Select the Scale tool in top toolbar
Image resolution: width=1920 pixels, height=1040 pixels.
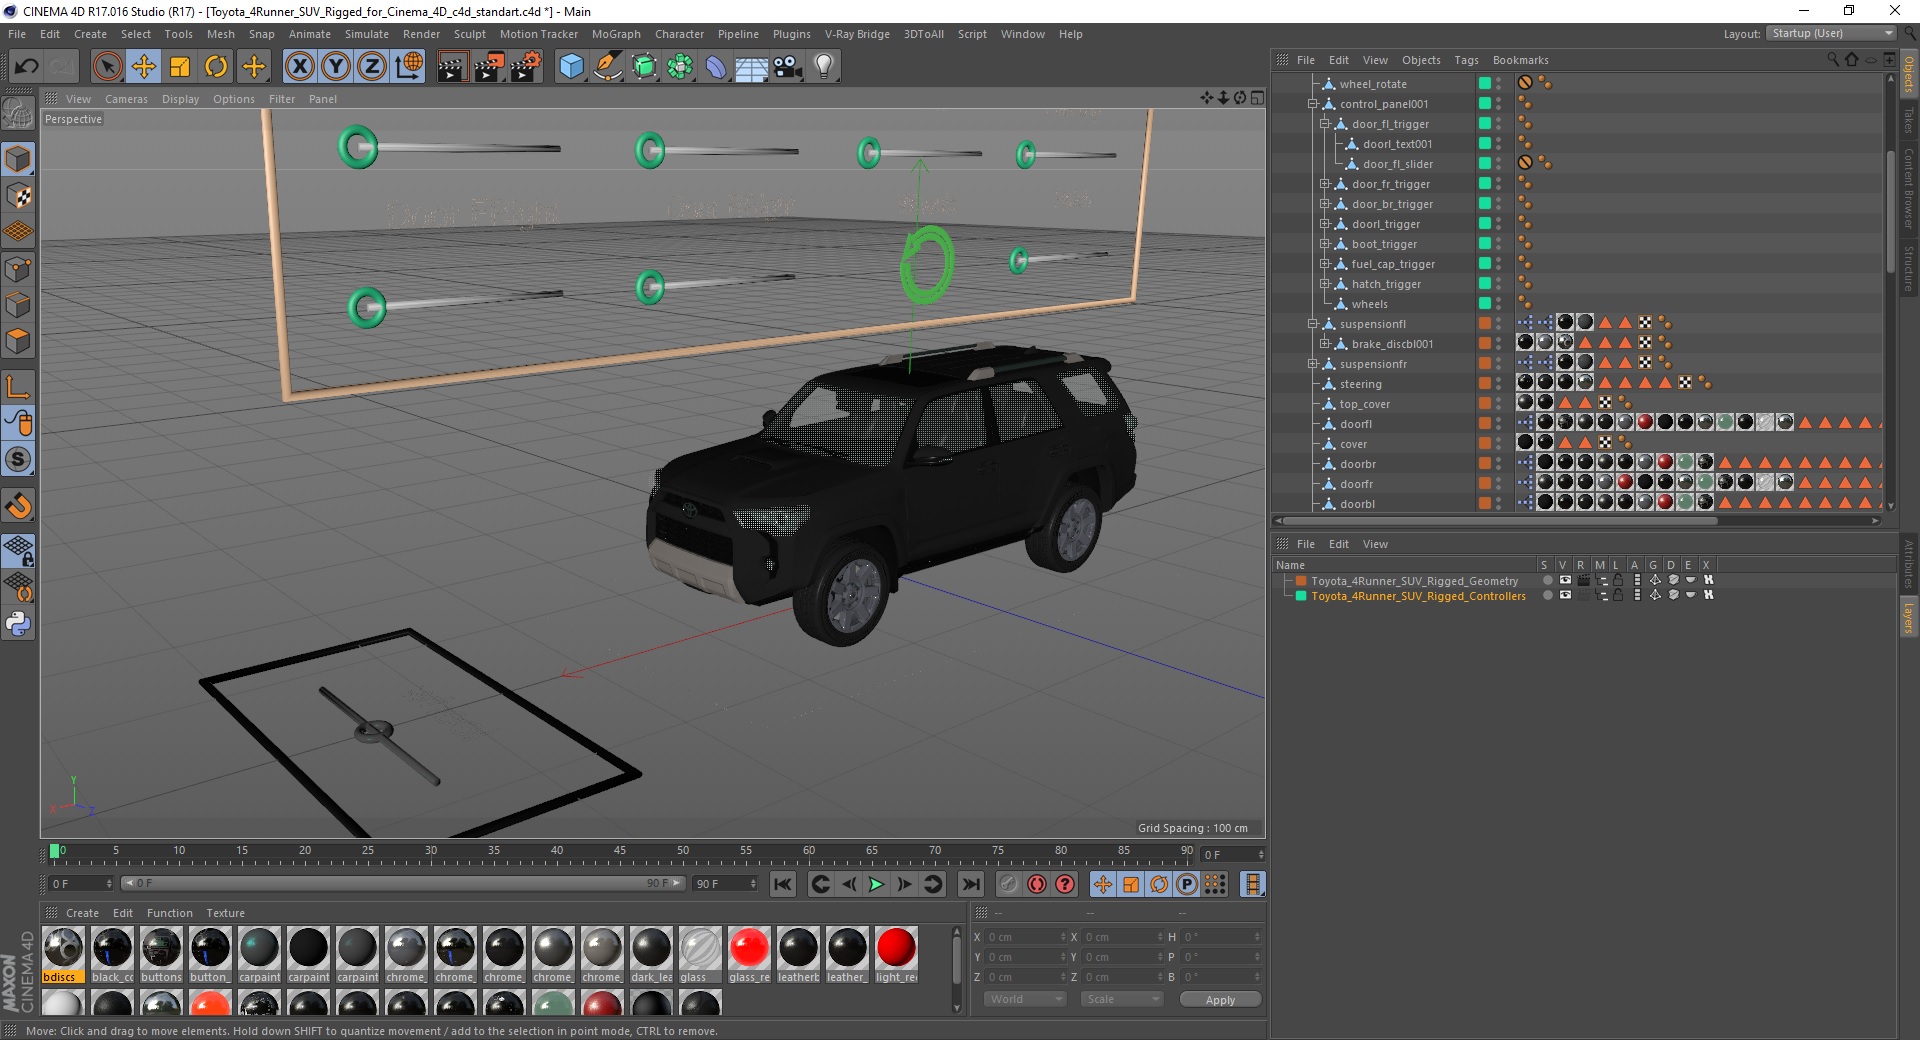pos(180,67)
